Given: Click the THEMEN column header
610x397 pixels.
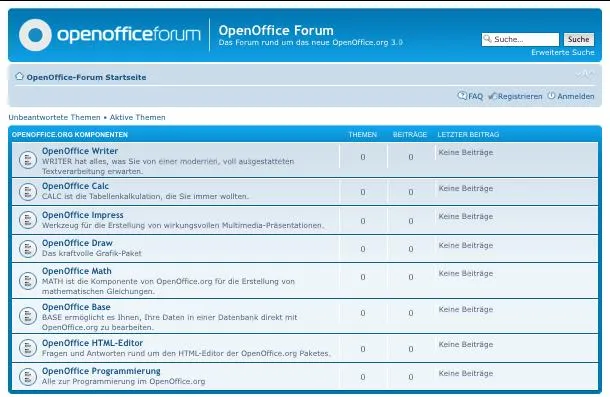Looking at the screenshot, I should coord(363,135).
